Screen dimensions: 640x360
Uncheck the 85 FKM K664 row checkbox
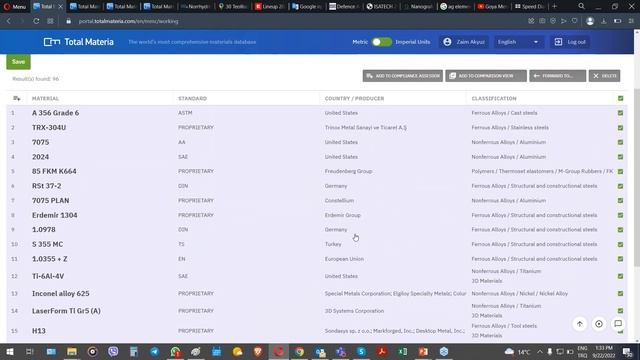click(620, 171)
